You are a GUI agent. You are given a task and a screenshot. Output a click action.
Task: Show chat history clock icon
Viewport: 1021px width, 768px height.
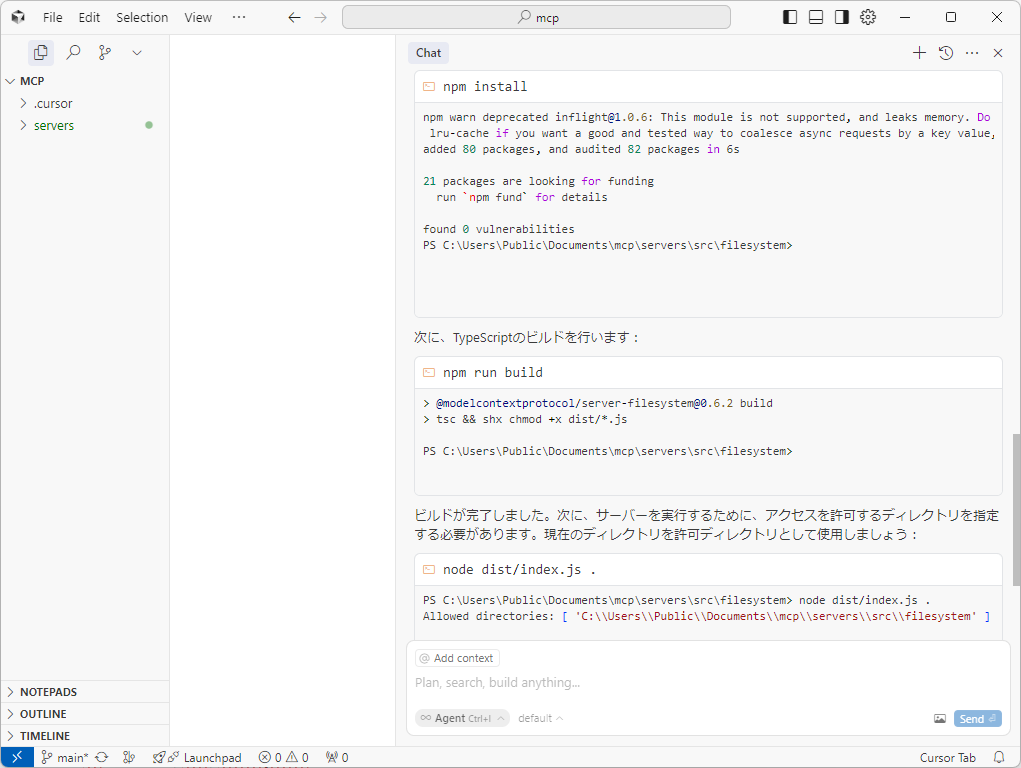pyautogui.click(x=946, y=53)
